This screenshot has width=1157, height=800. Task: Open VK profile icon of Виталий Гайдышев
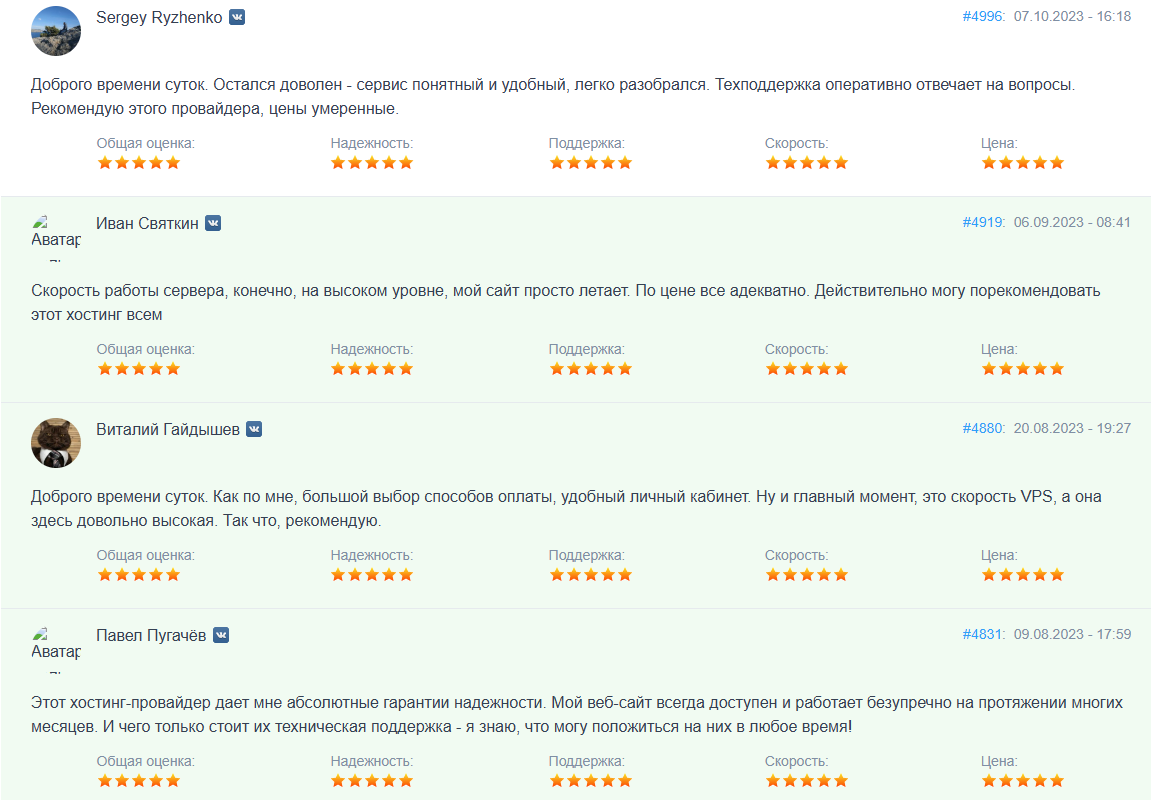coord(254,429)
